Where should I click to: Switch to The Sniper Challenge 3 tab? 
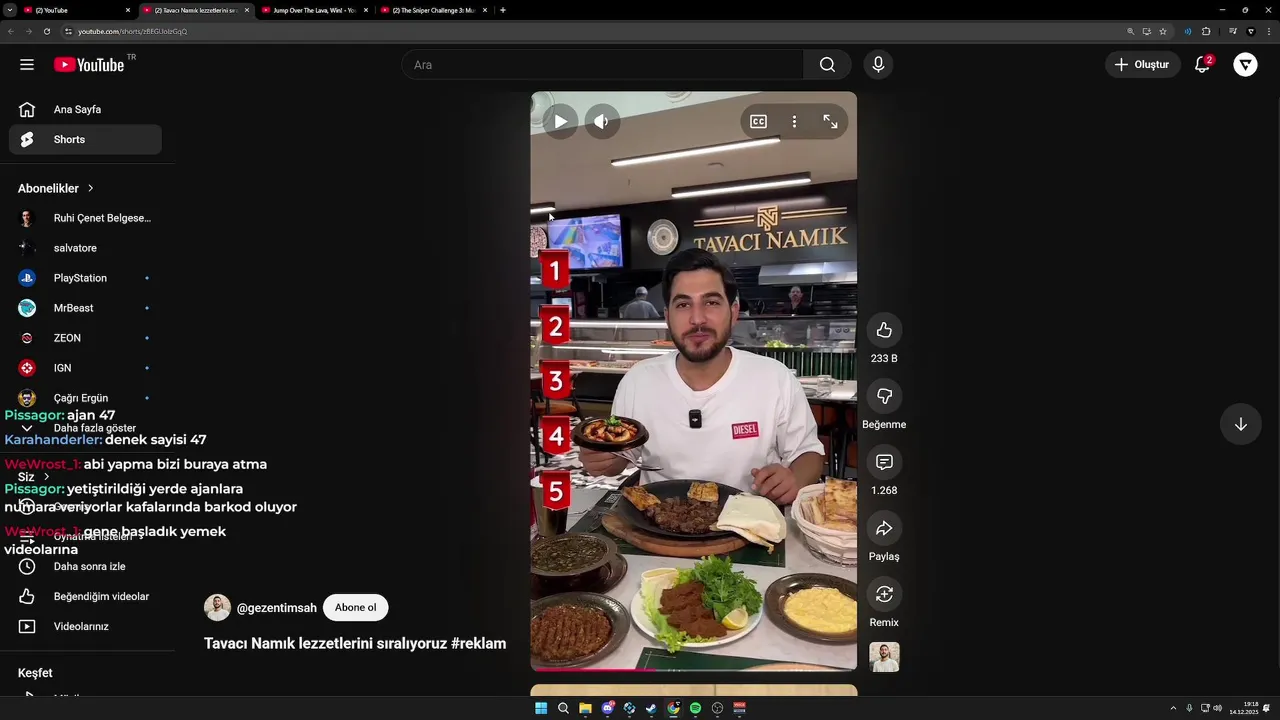434,10
